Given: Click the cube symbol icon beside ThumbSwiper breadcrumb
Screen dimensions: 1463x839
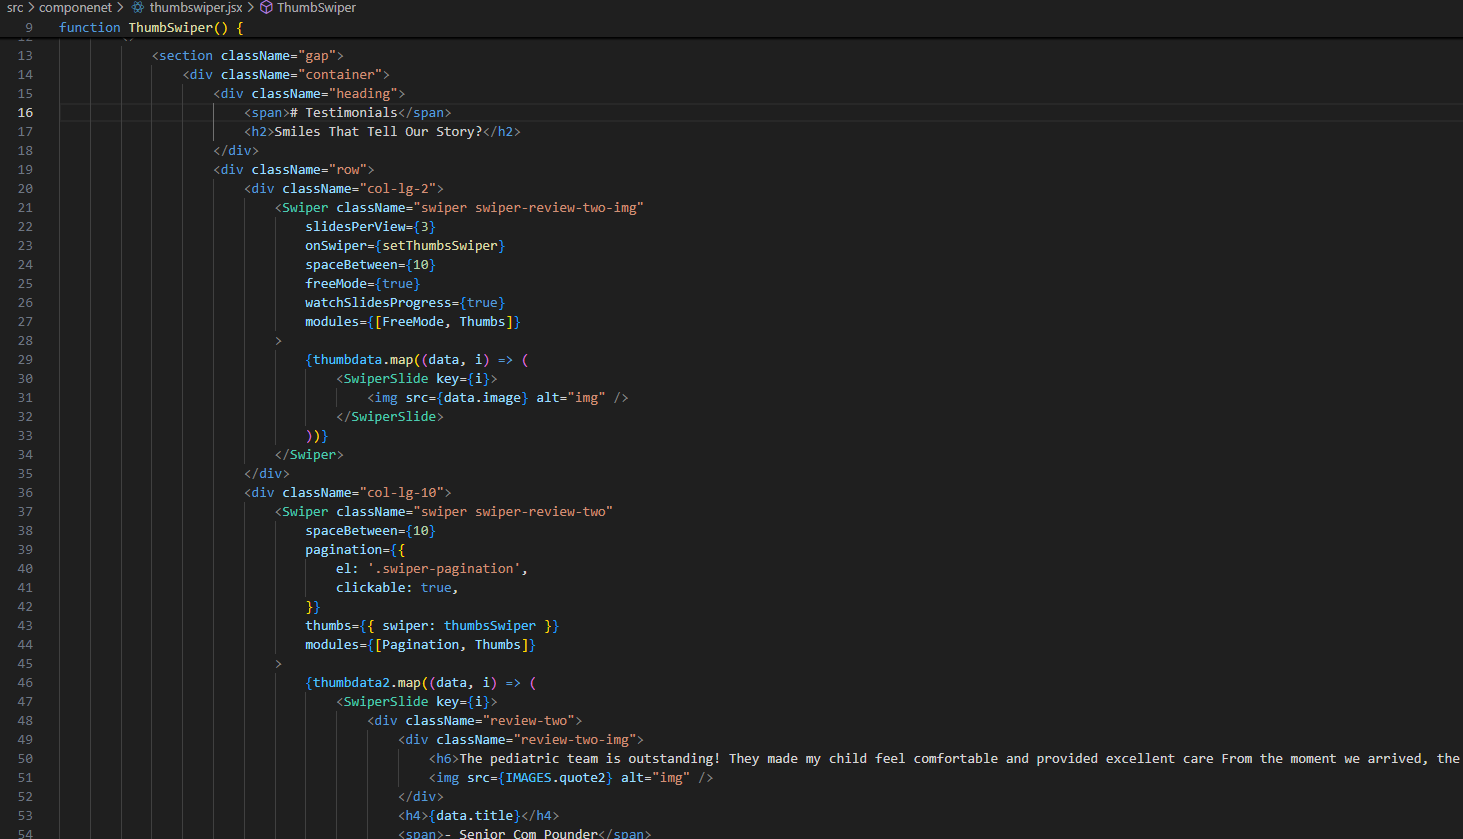Looking at the screenshot, I should tap(266, 7).
